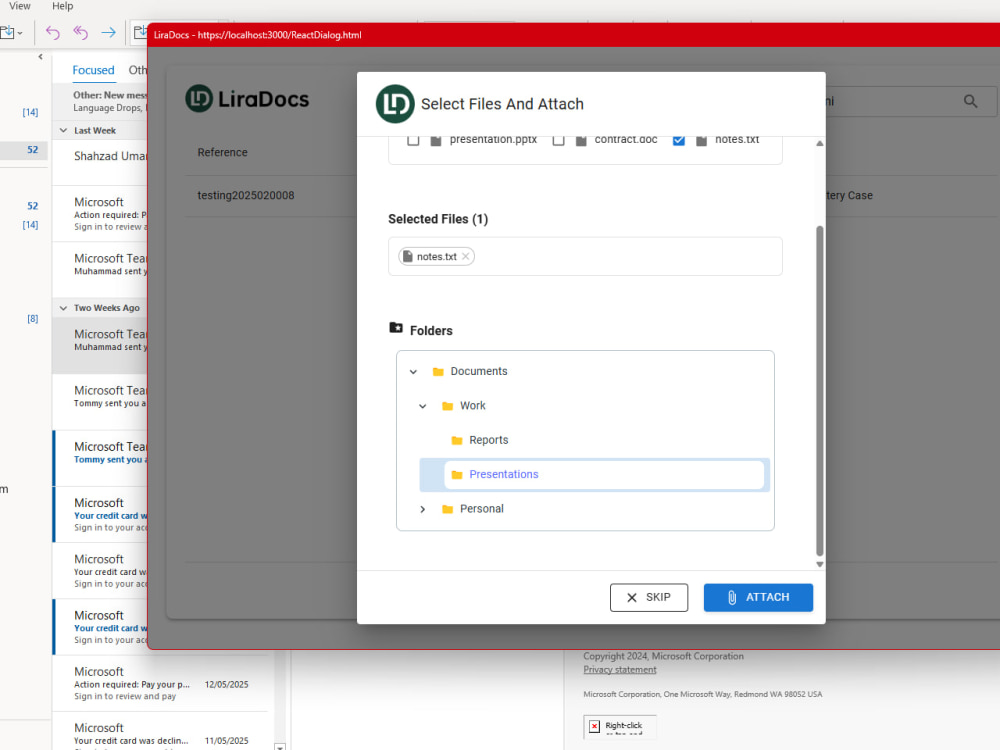Click the LiraDocs logo behind the dialog

tap(247, 99)
